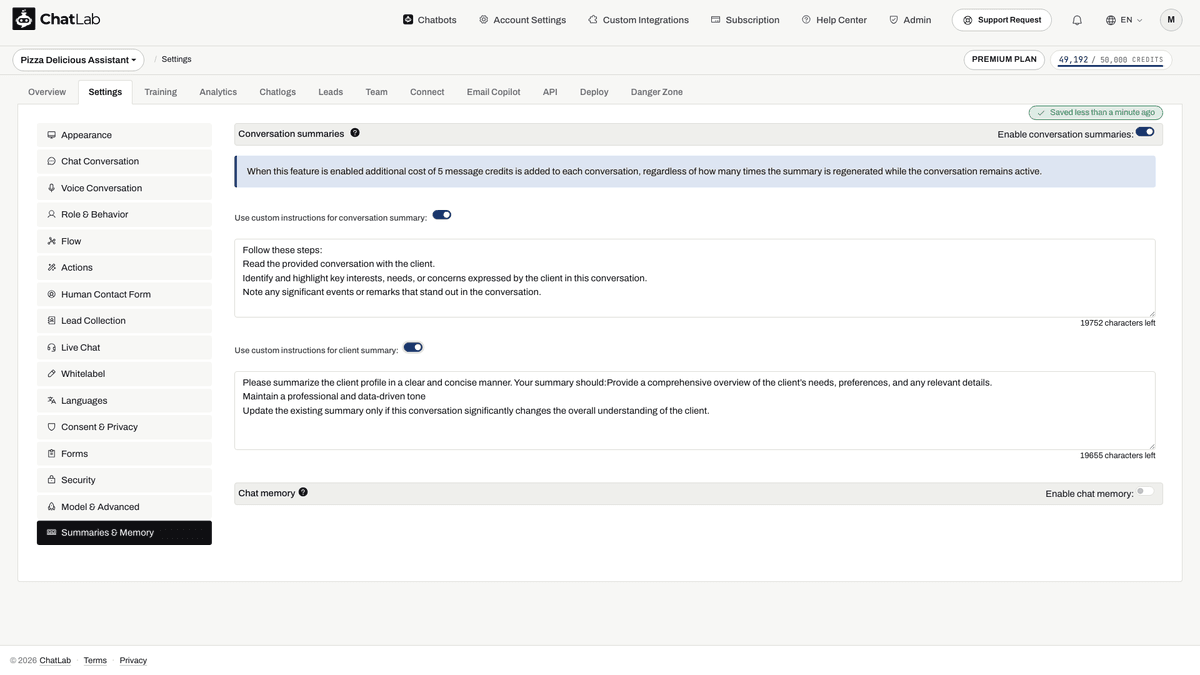Switch to the API tab
The width and height of the screenshot is (1200, 675).
(x=550, y=92)
